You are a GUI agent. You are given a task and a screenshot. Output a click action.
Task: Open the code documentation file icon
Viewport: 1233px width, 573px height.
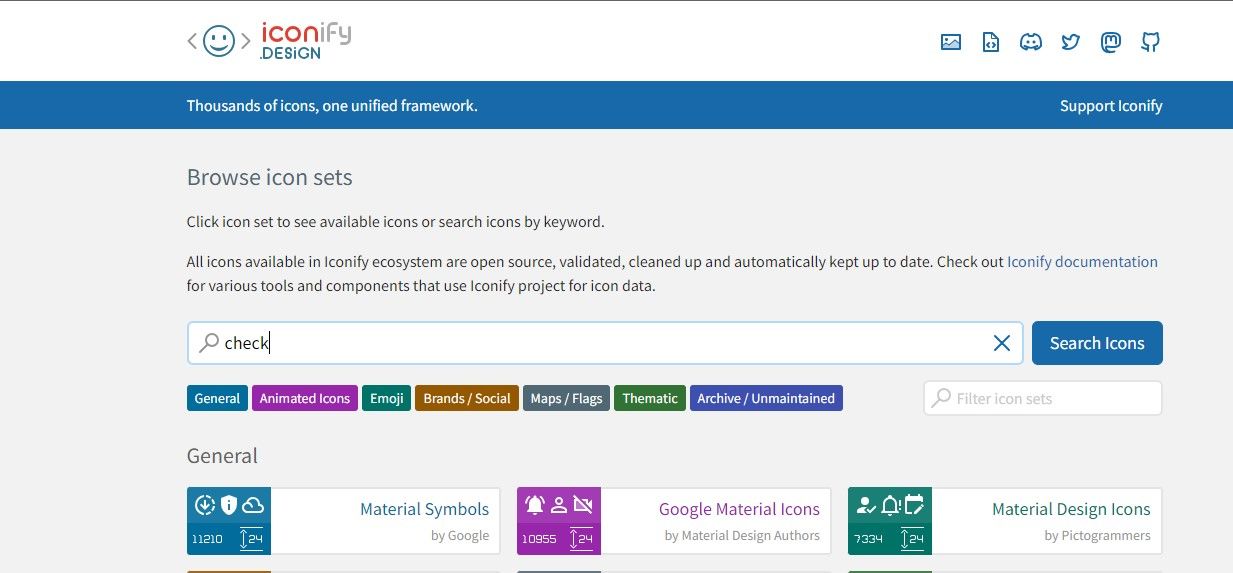[991, 42]
